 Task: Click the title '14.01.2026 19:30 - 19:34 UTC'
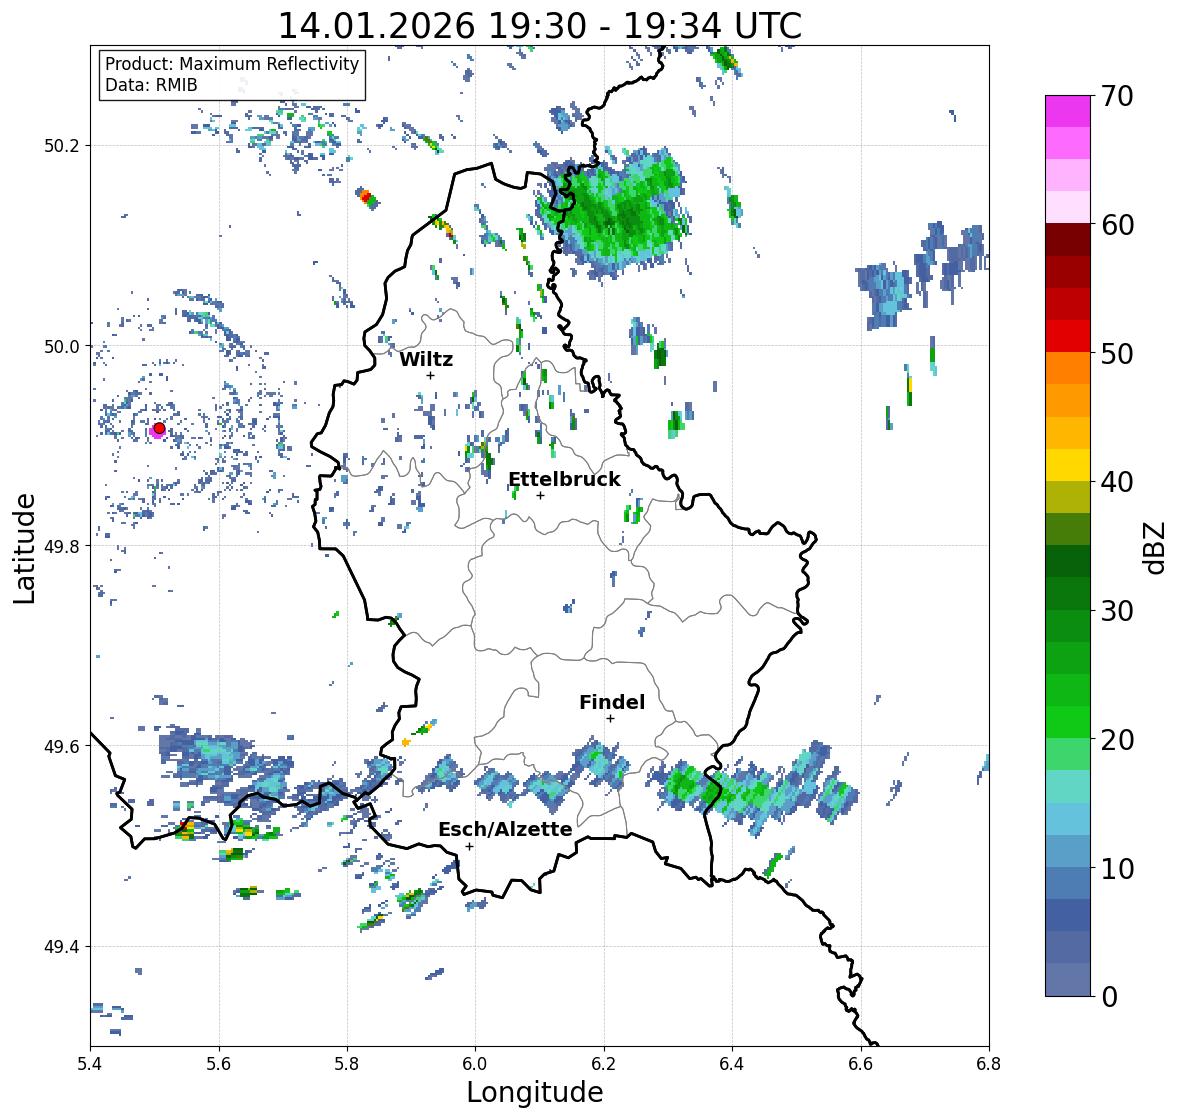pyautogui.click(x=540, y=26)
